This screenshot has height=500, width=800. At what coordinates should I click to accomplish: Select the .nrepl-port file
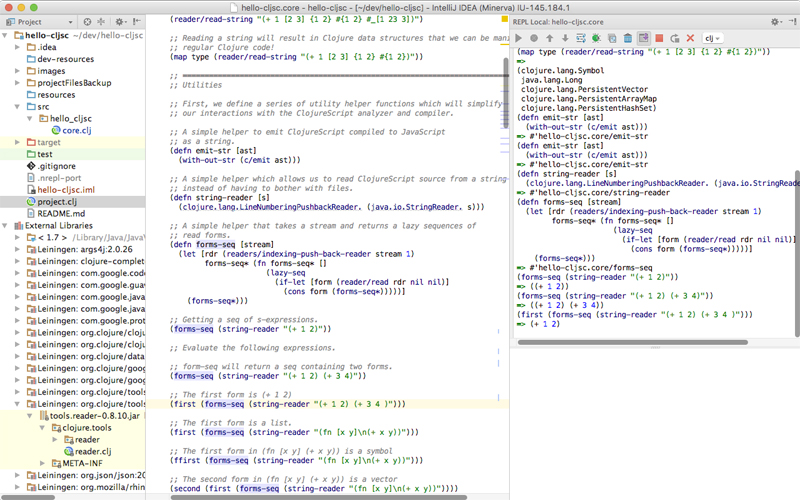click(54, 178)
